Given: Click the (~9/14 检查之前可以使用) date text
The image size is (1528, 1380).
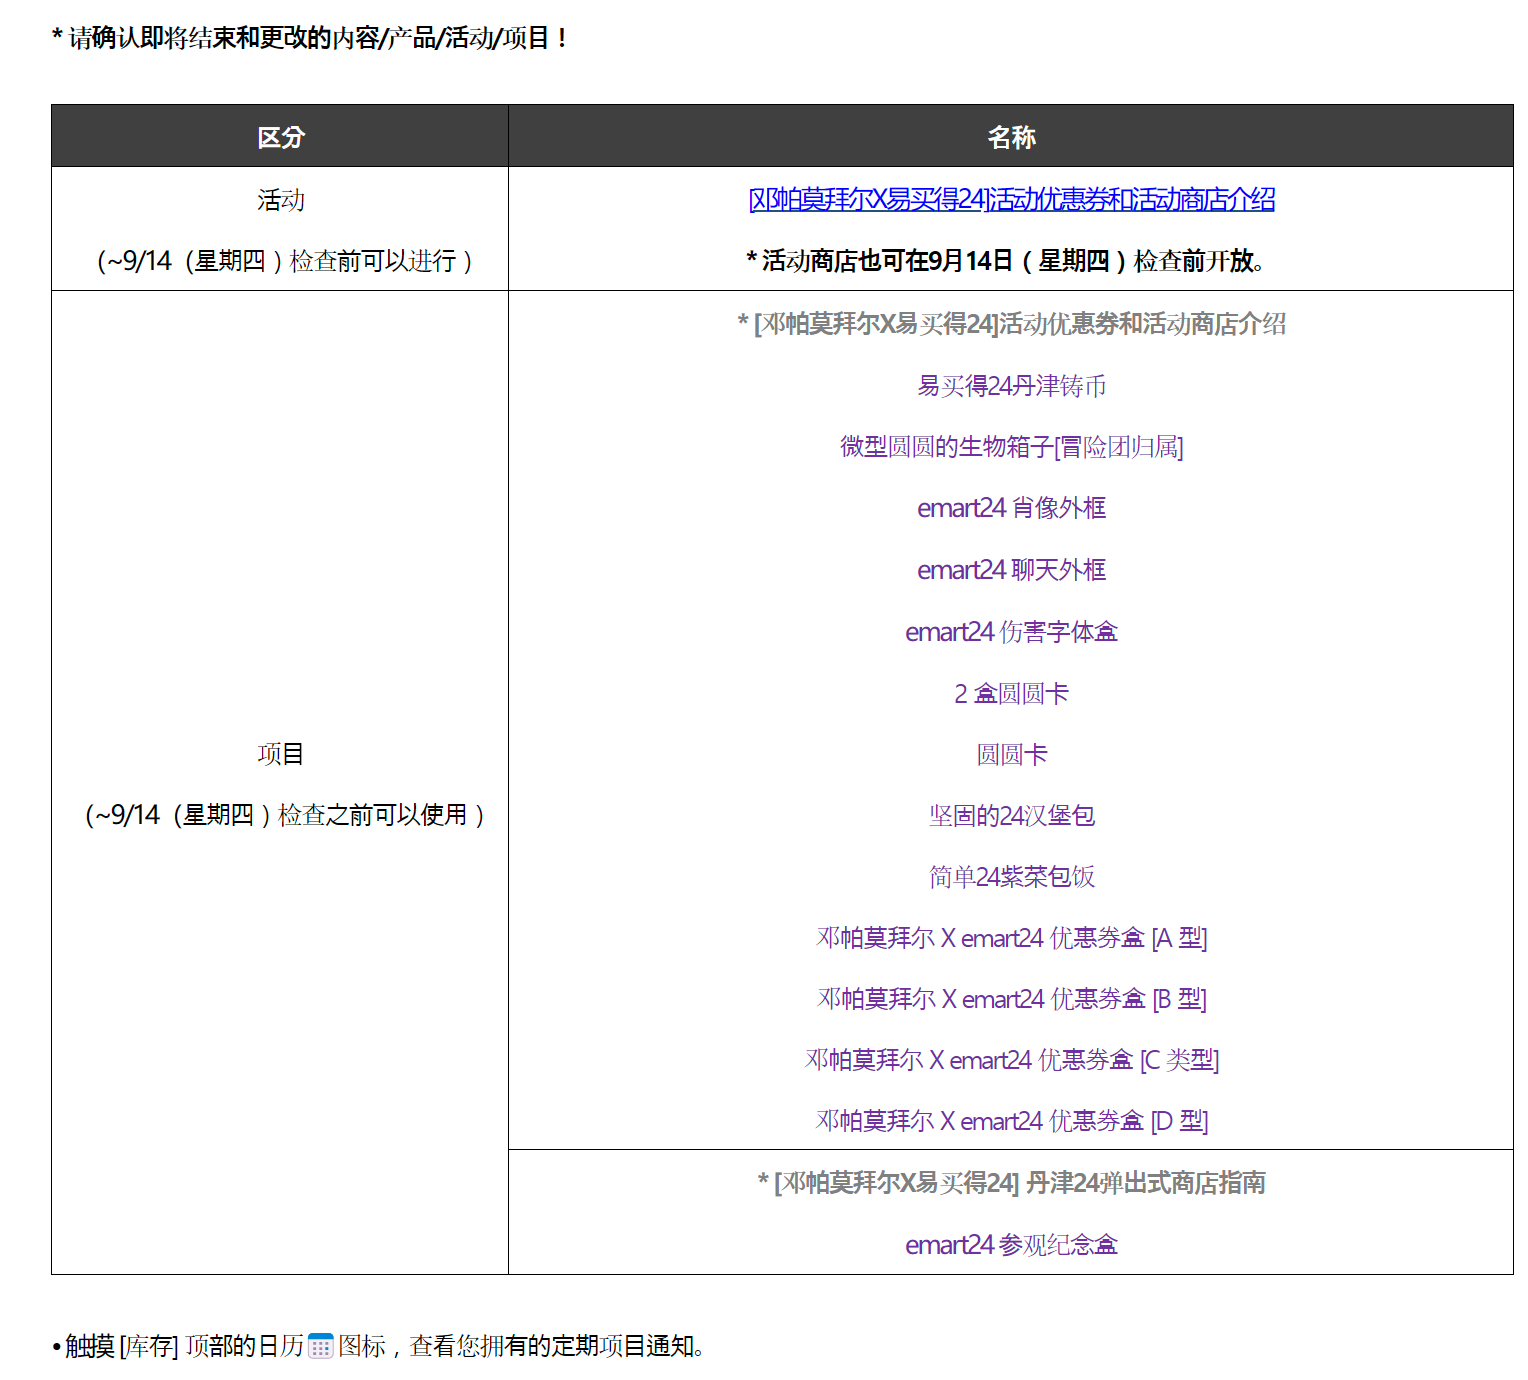Looking at the screenshot, I should [x=284, y=815].
